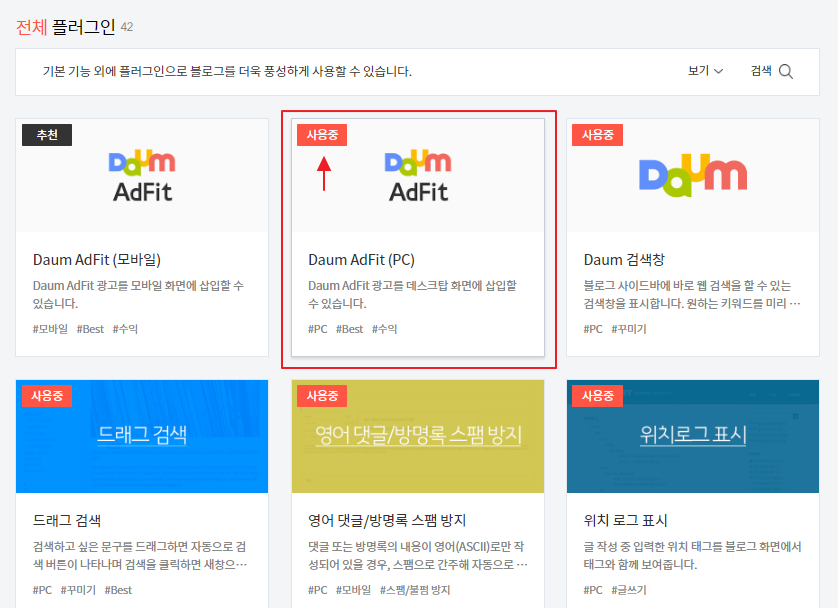The width and height of the screenshot is (838, 608).
Task: Click #모바일 tag under 스팸 방지 card
Action: click(x=353, y=590)
